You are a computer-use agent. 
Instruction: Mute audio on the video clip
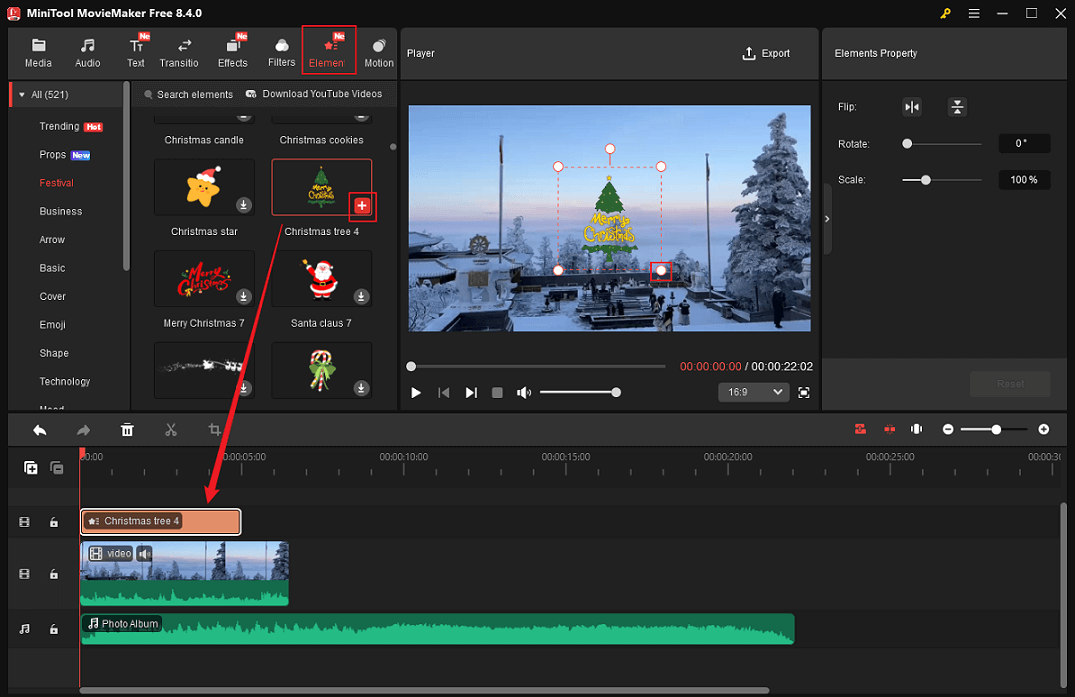point(144,553)
